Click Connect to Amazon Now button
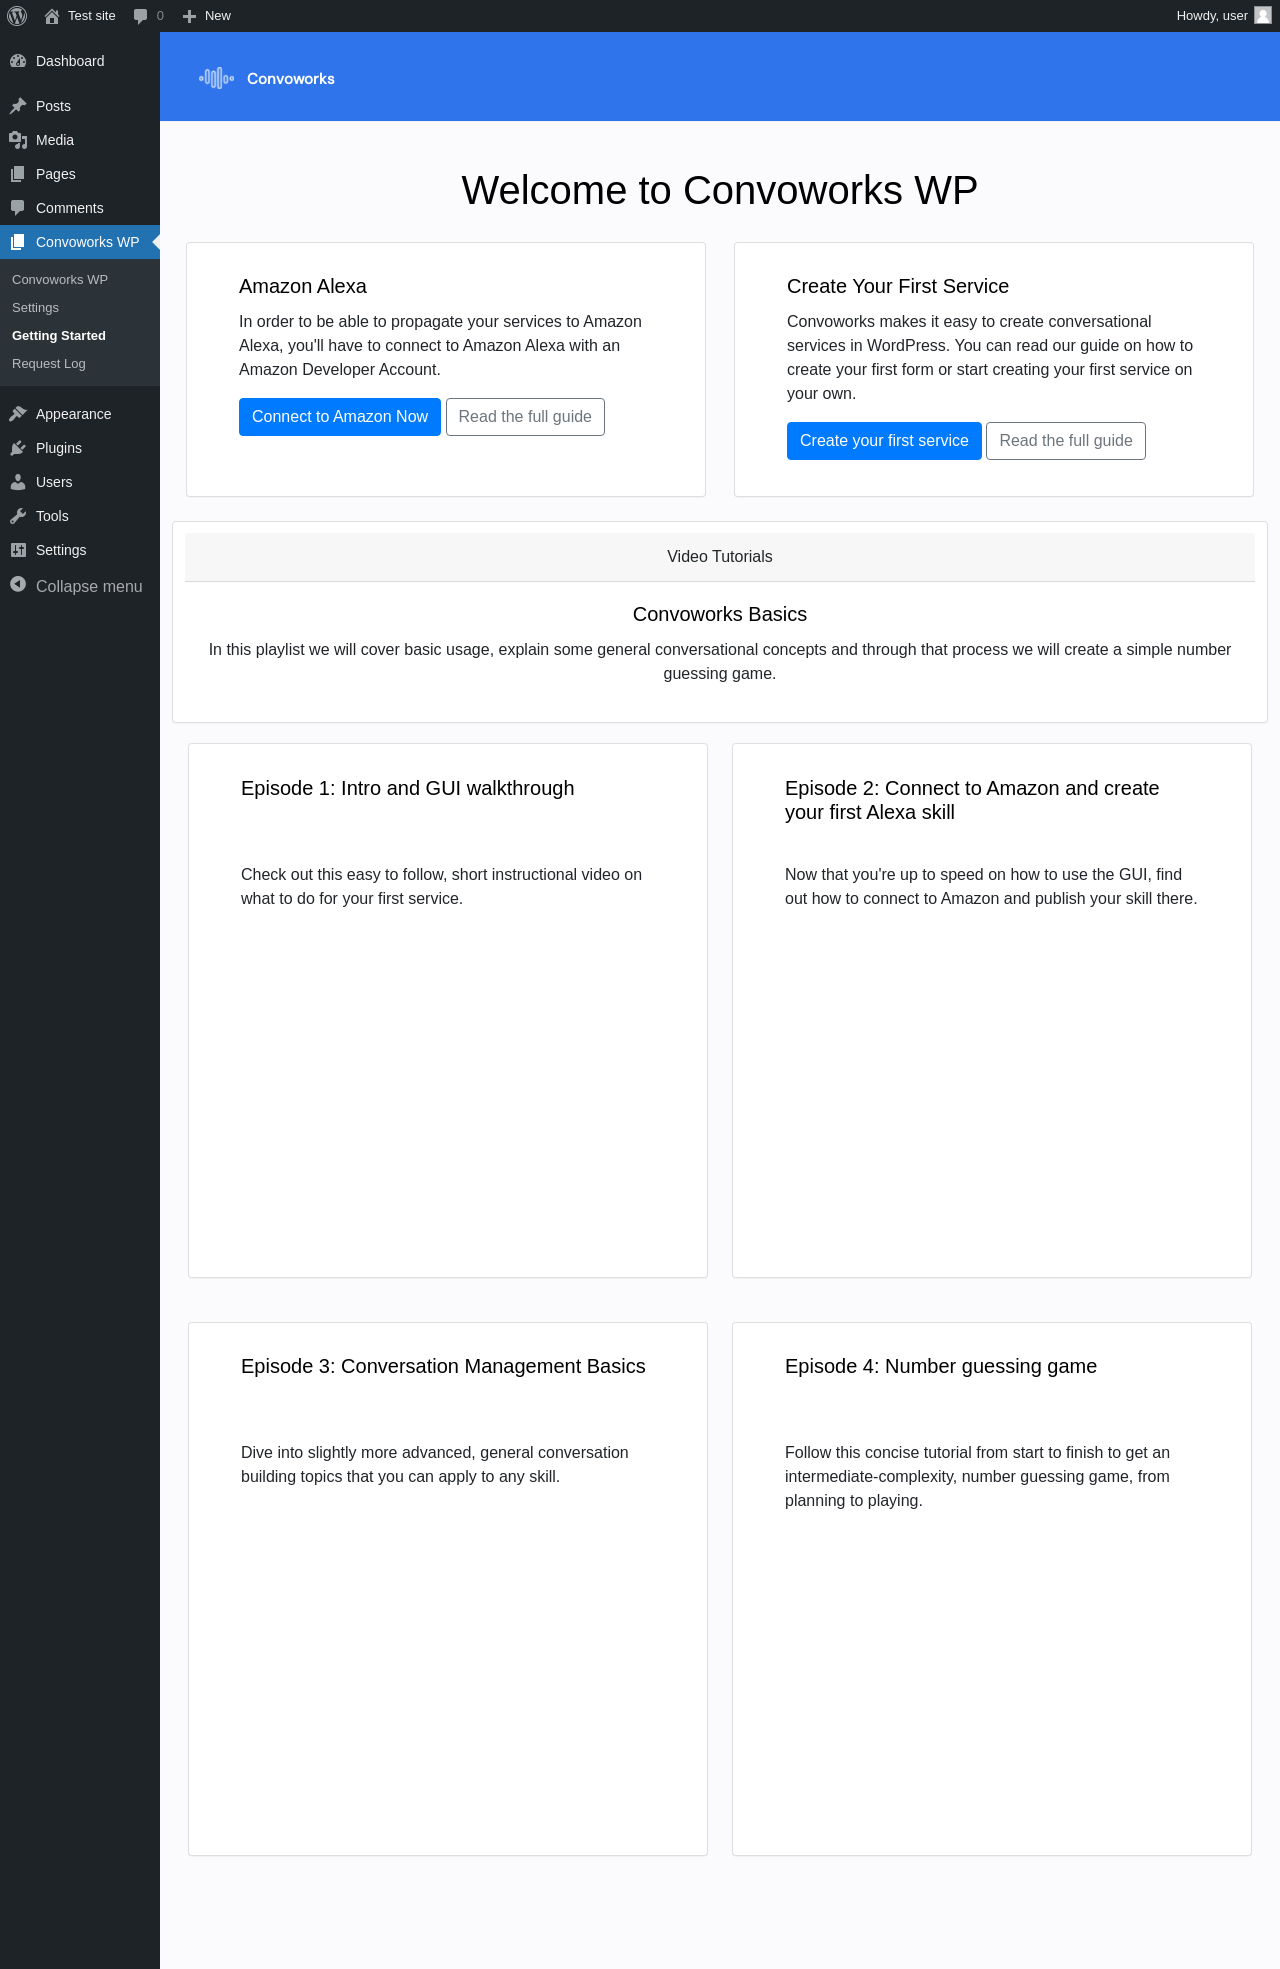This screenshot has width=1280, height=1969. (340, 417)
